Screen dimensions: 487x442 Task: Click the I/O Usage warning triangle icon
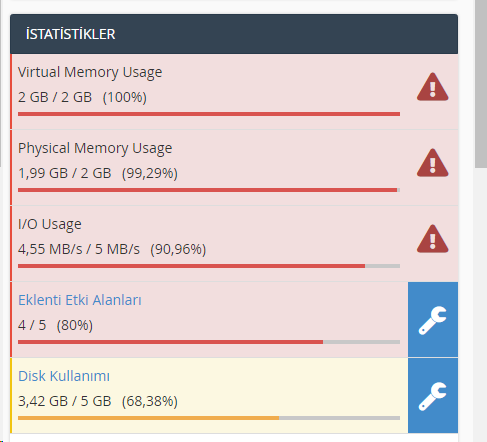[432, 239]
